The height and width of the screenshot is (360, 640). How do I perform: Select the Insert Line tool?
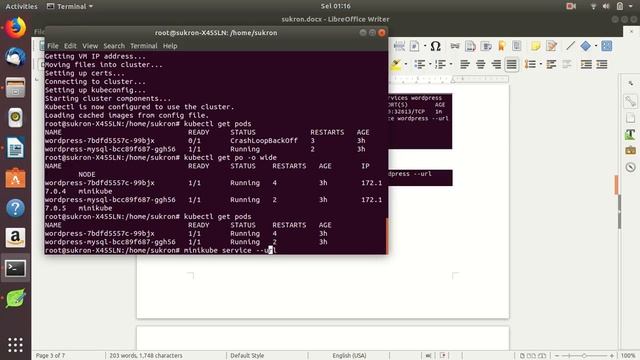pos(570,46)
